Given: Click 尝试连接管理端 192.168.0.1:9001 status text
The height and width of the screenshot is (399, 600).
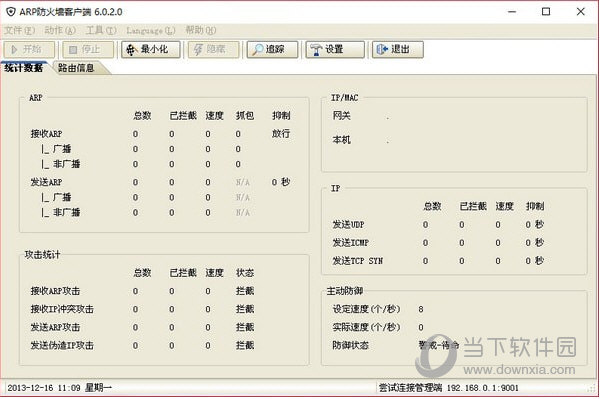Looking at the screenshot, I should pyautogui.click(x=448, y=388).
